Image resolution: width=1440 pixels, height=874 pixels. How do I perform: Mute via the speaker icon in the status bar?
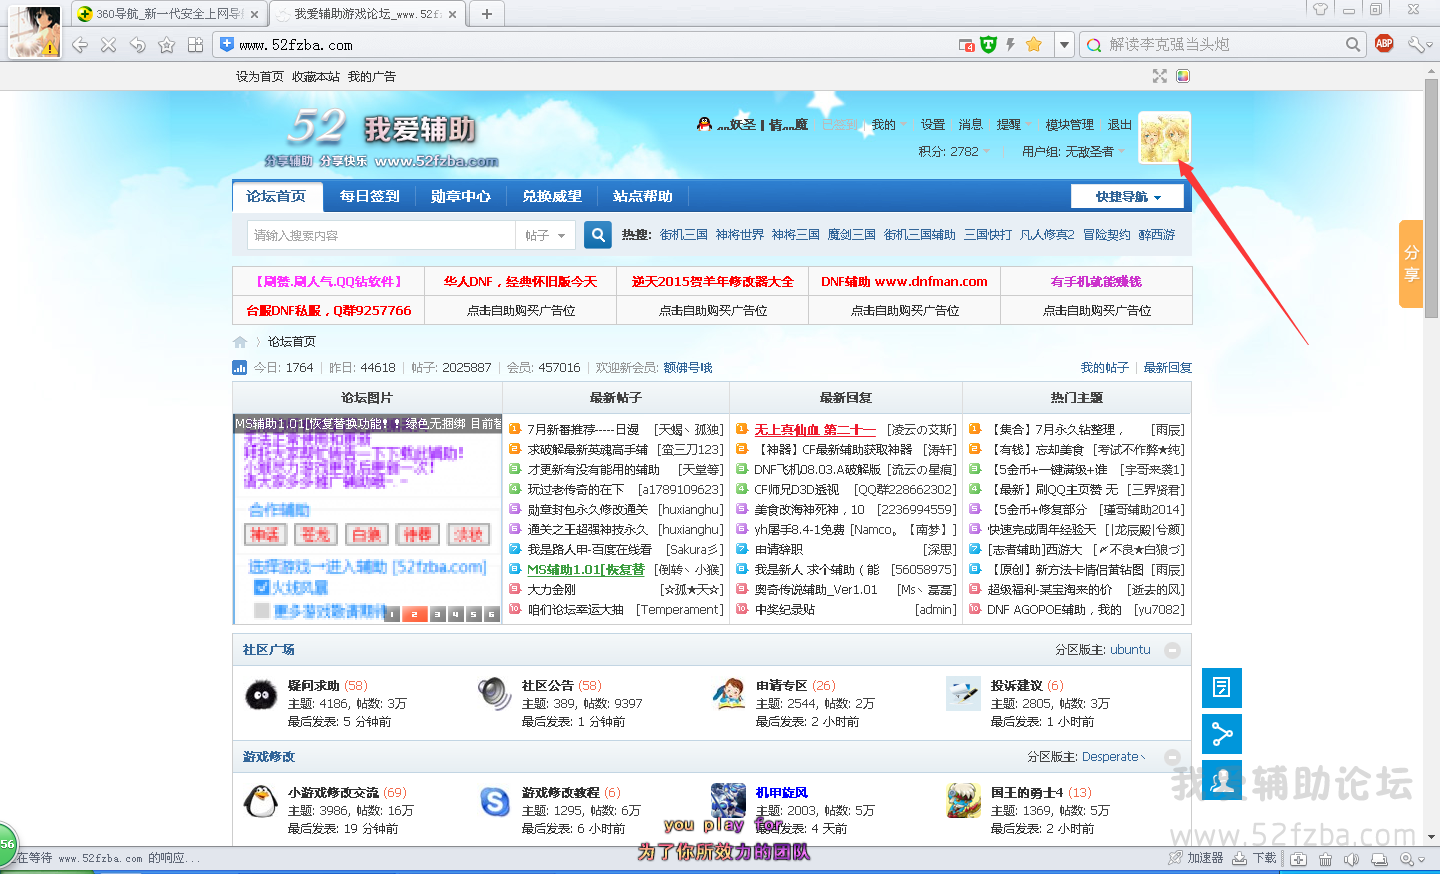click(x=1352, y=859)
